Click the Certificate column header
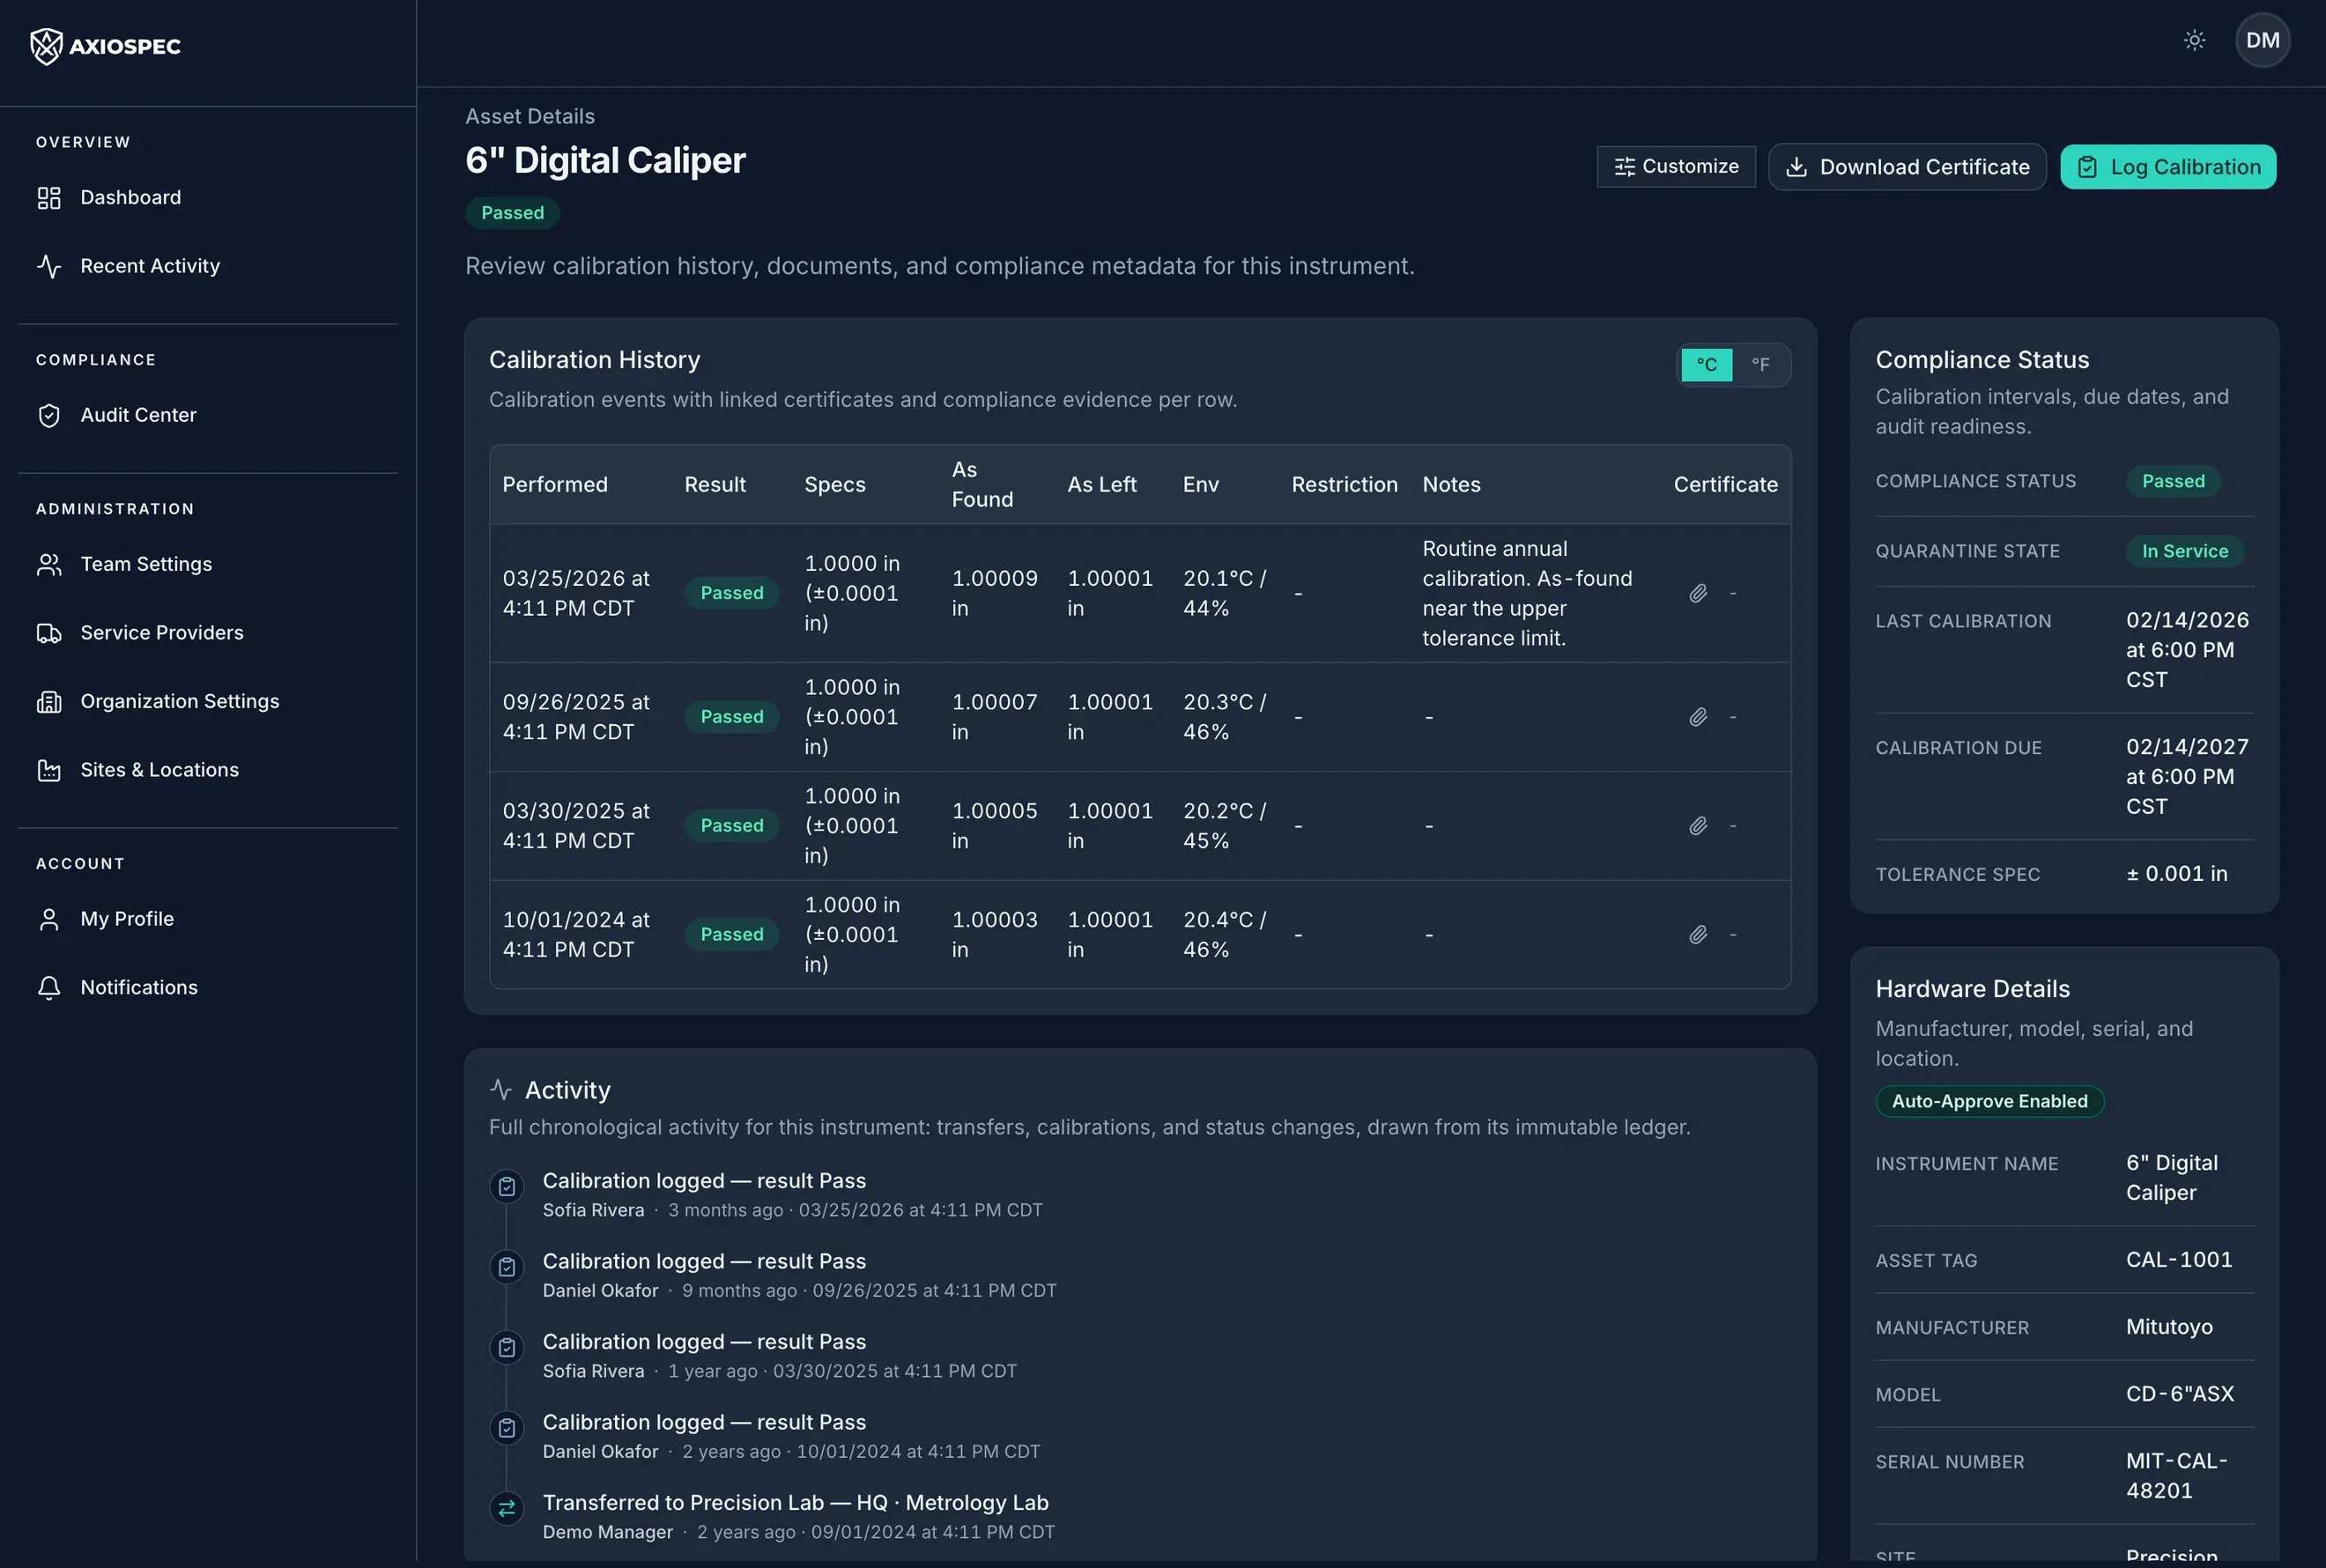 point(1725,485)
